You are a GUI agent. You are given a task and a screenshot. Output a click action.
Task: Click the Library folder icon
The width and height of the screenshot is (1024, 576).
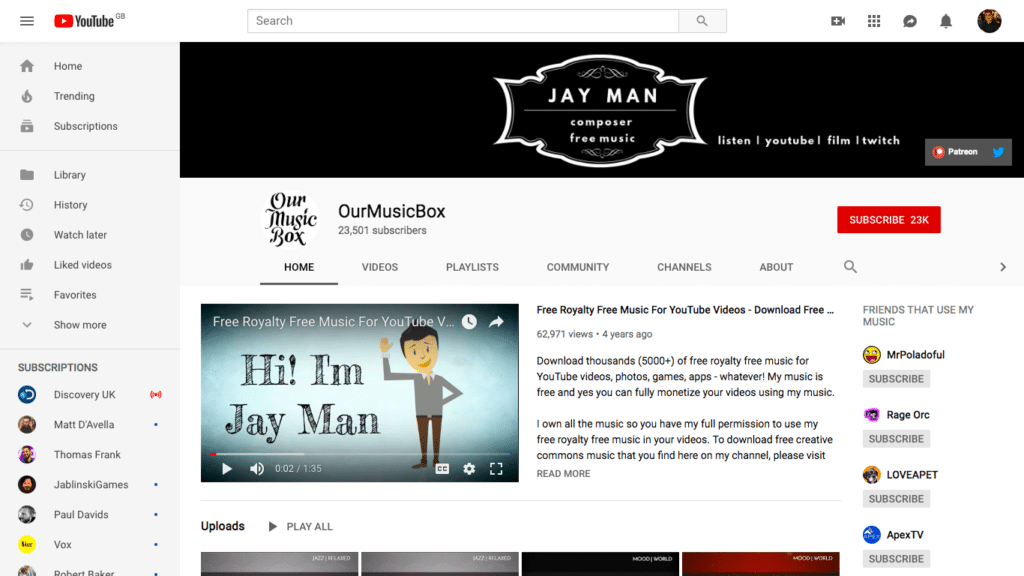(27, 175)
